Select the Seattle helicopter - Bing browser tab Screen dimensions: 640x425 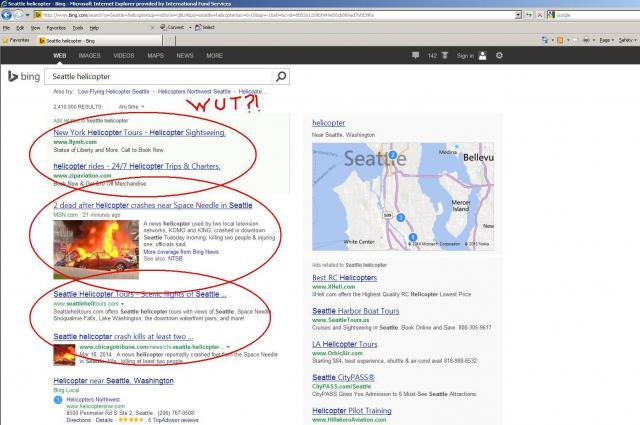tap(100, 40)
